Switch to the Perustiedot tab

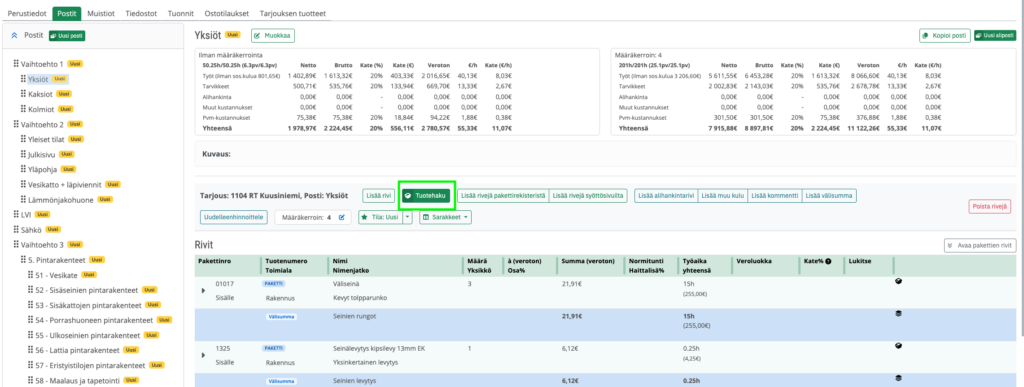tap(27, 13)
